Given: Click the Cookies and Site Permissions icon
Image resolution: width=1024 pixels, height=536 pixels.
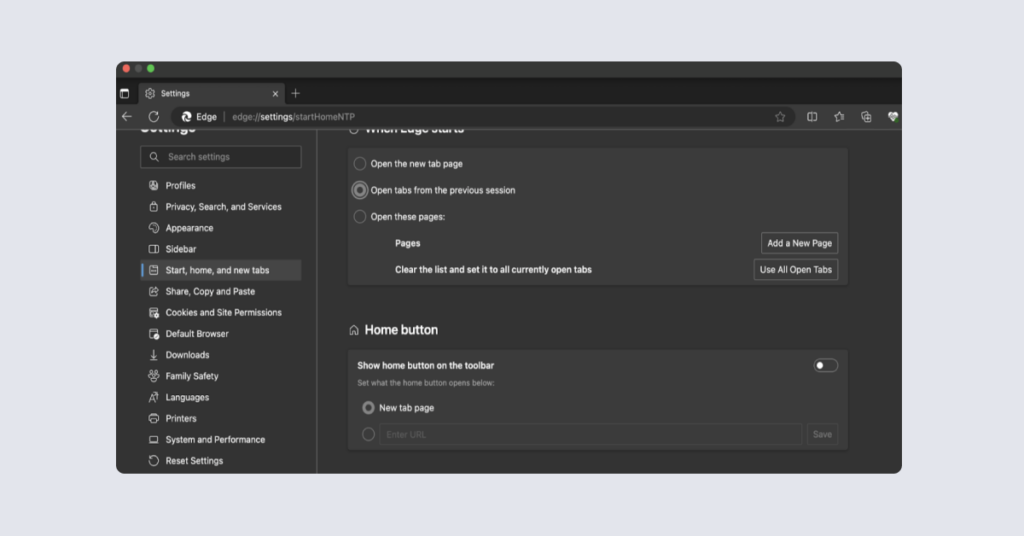Looking at the screenshot, I should (153, 313).
